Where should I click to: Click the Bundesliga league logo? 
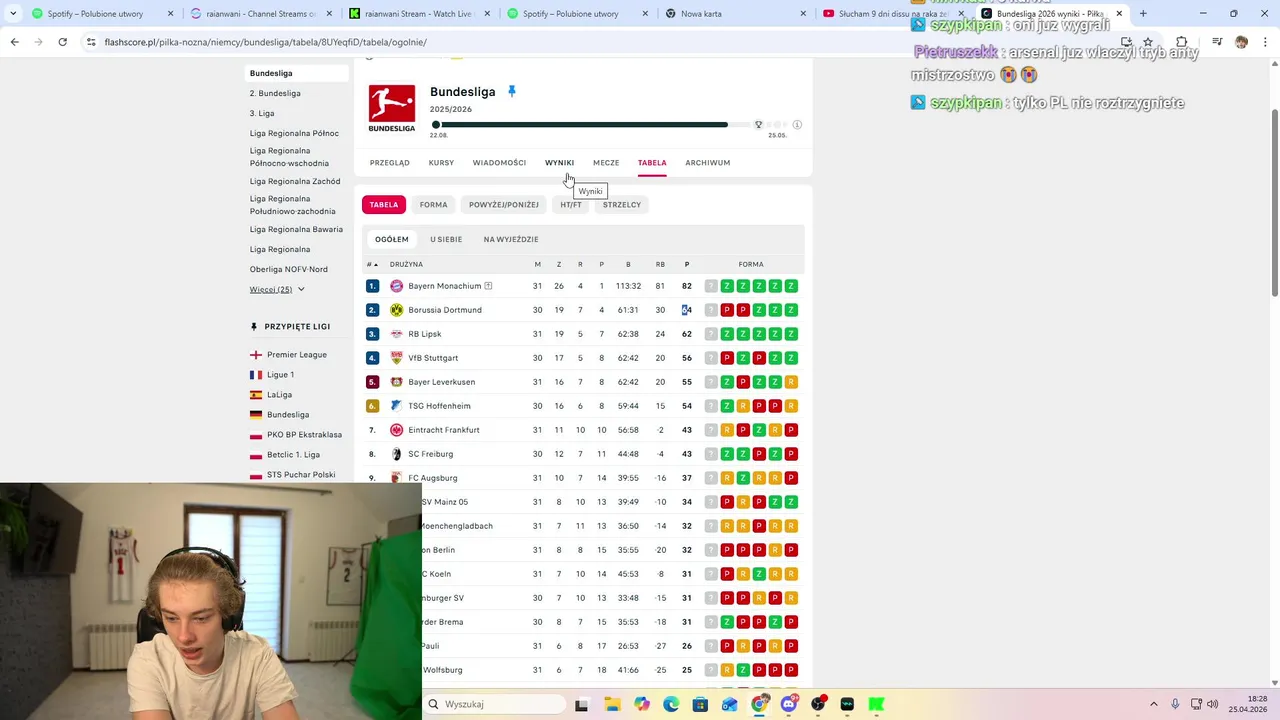click(392, 108)
